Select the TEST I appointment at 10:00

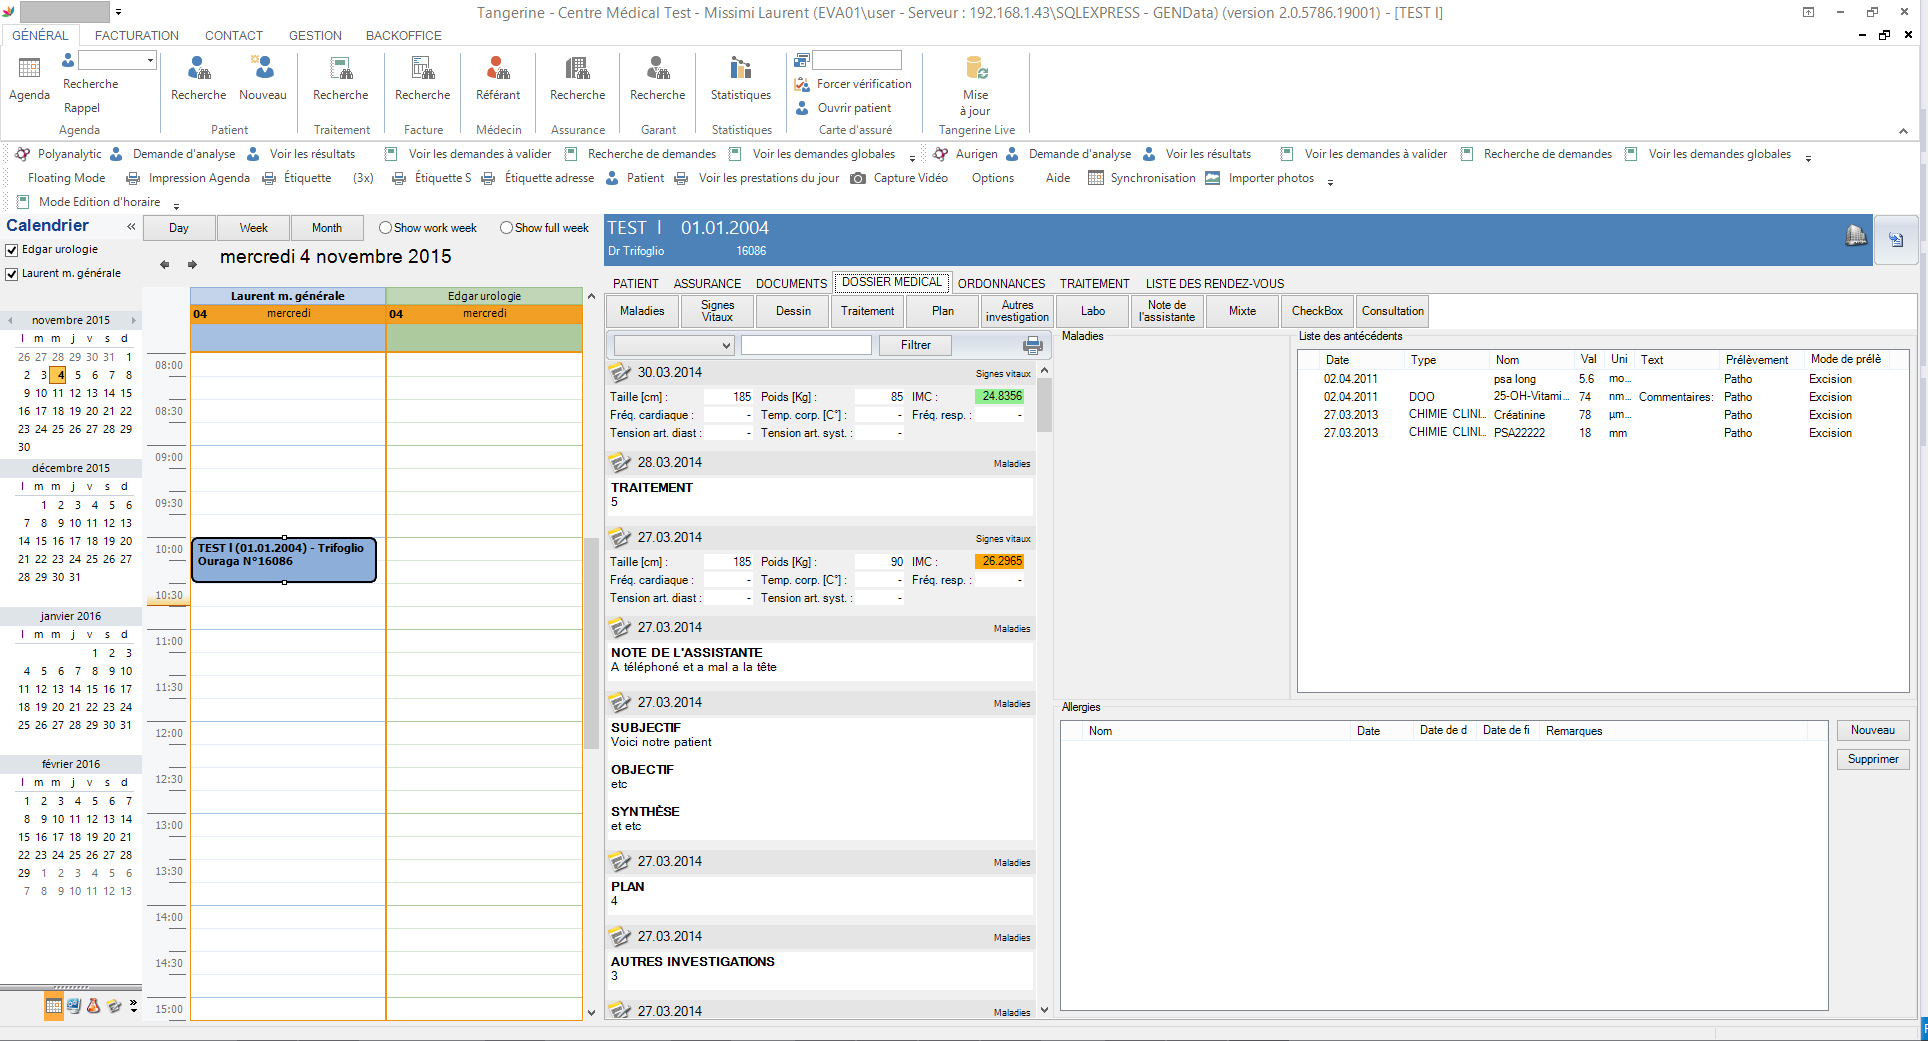click(284, 560)
